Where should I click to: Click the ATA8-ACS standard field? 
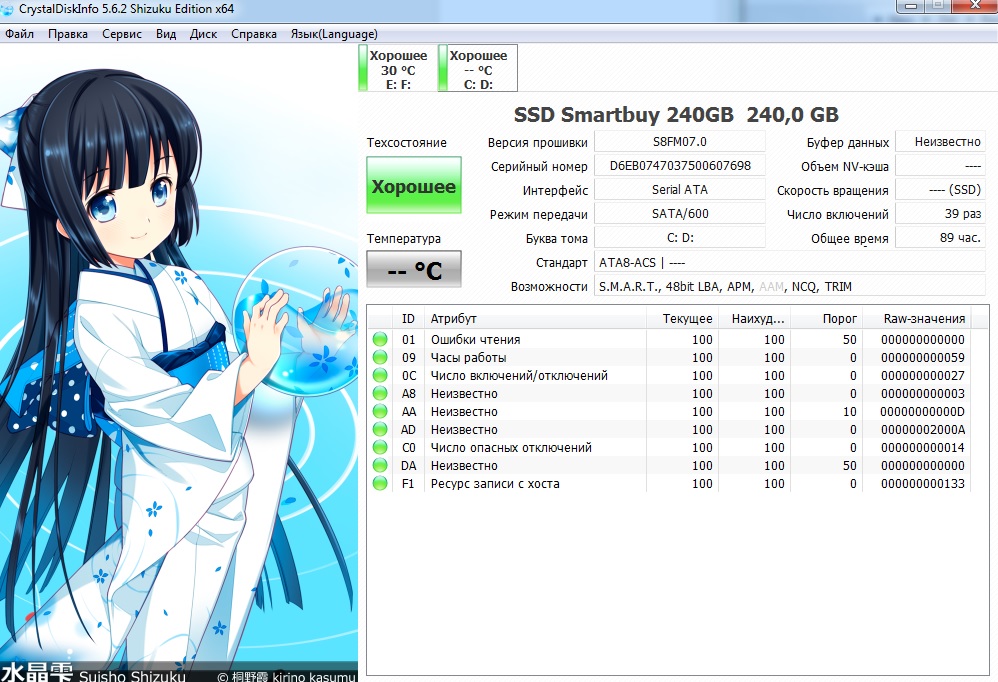click(x=789, y=262)
